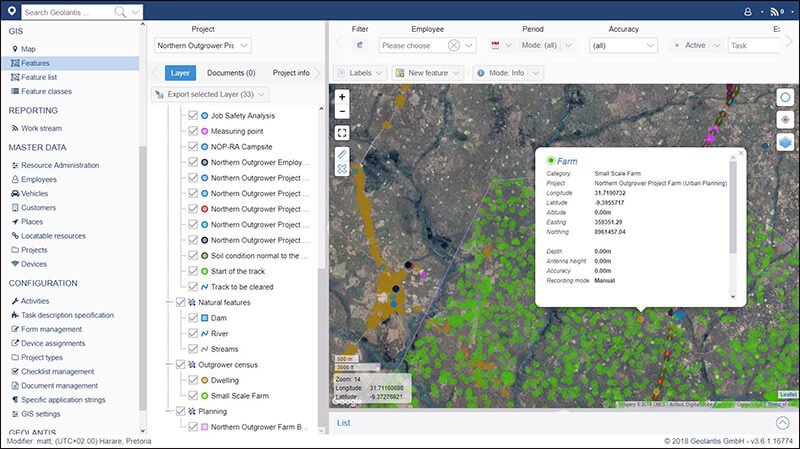
Task: Toggle fullscreen map view icon
Action: point(342,133)
